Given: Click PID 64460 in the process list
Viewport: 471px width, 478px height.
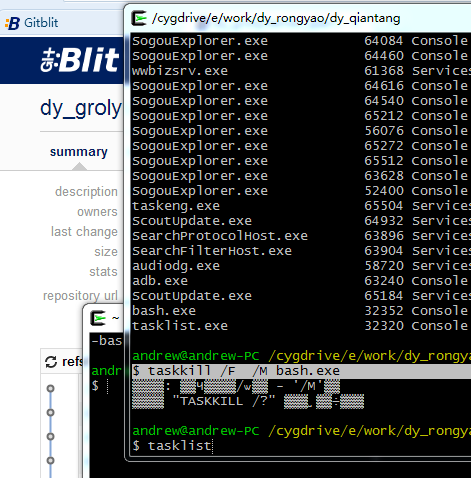Looking at the screenshot, I should (384, 56).
